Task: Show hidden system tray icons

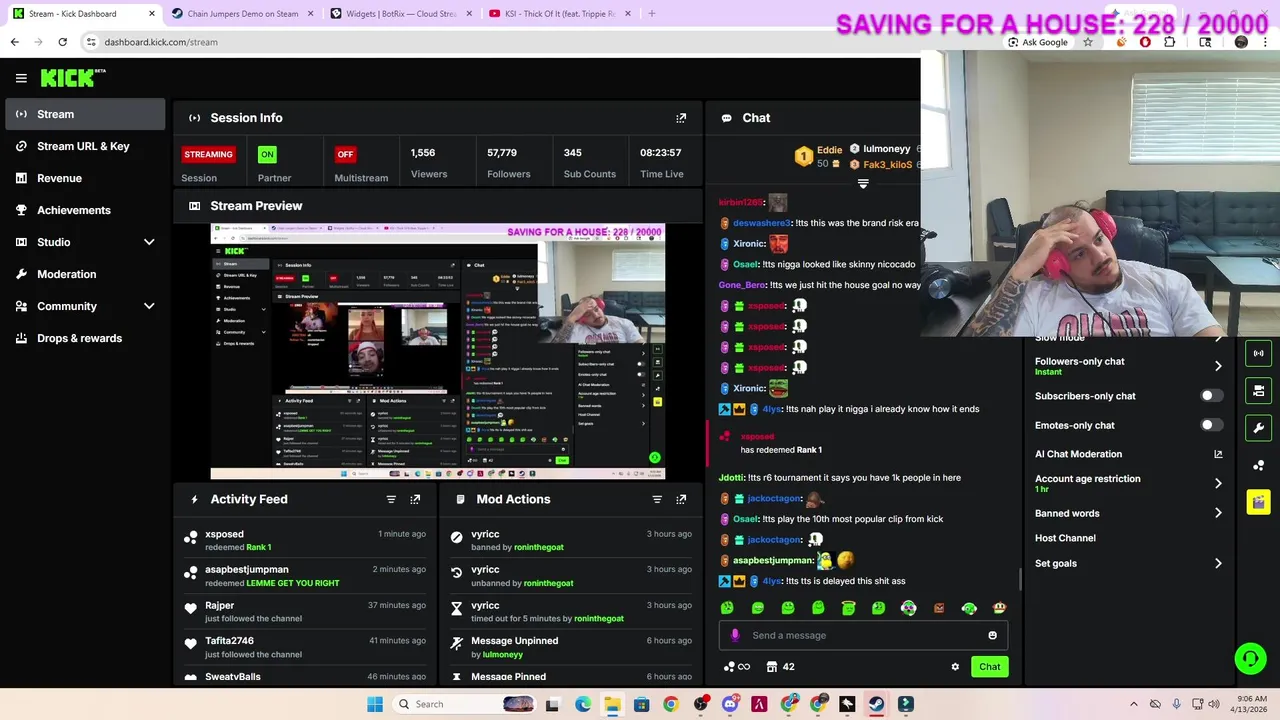Action: (x=1133, y=704)
